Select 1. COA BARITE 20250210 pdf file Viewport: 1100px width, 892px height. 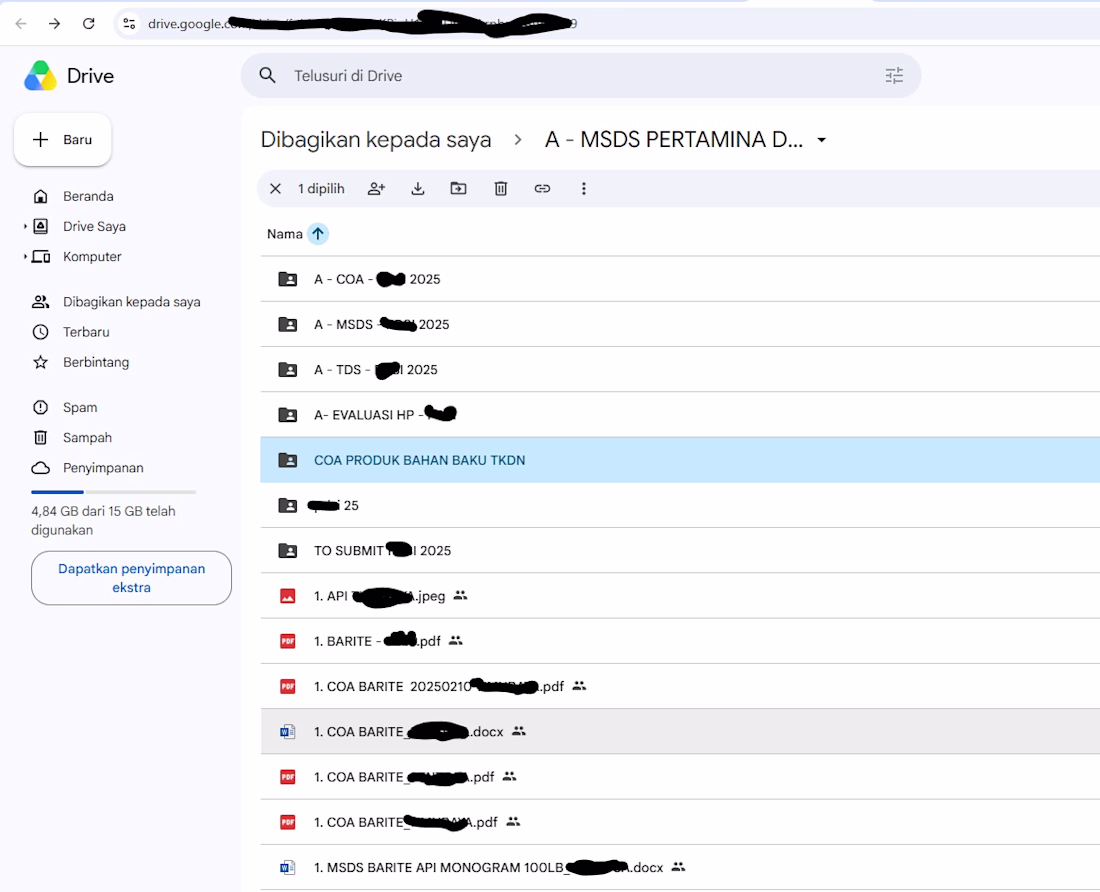pos(680,687)
